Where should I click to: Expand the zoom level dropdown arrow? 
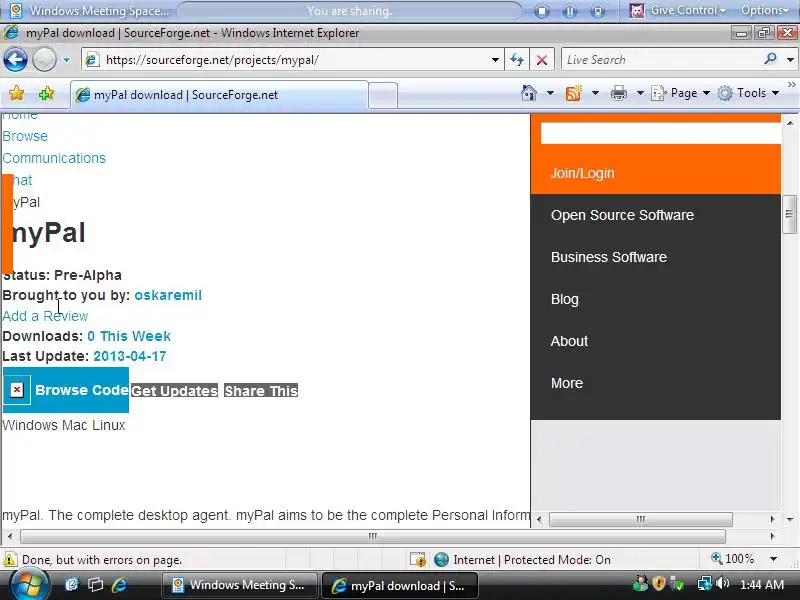point(774,559)
